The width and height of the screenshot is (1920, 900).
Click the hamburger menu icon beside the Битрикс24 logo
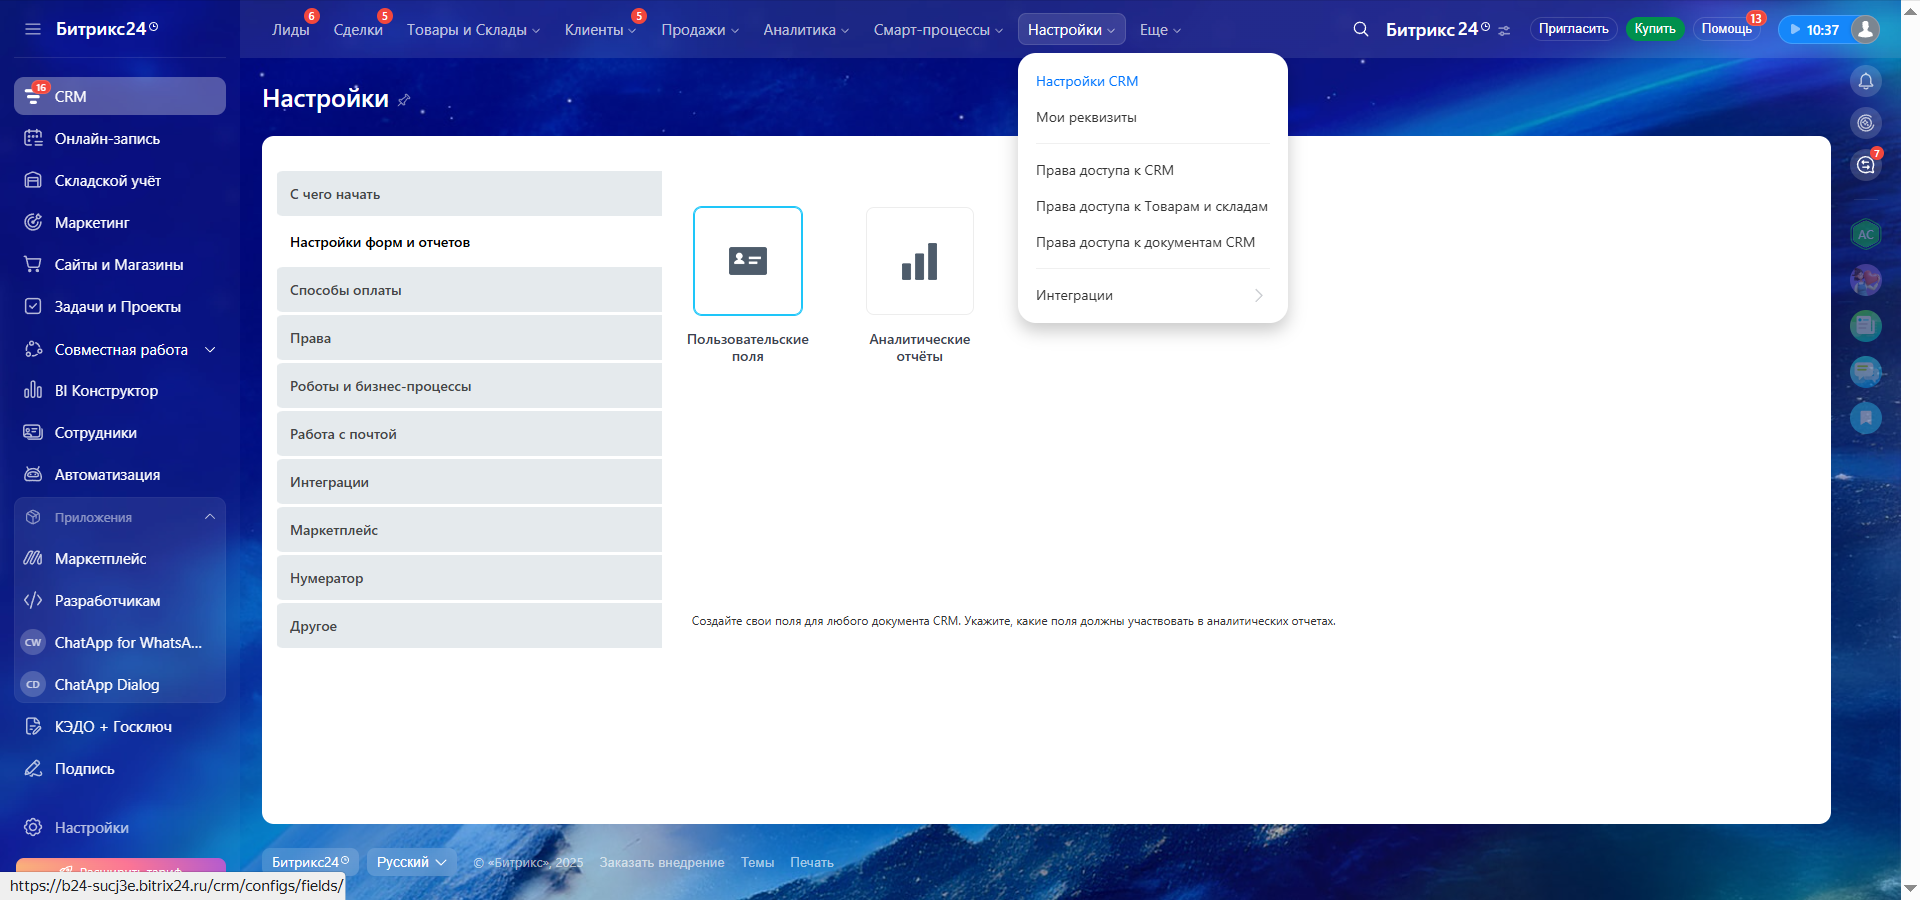point(33,29)
